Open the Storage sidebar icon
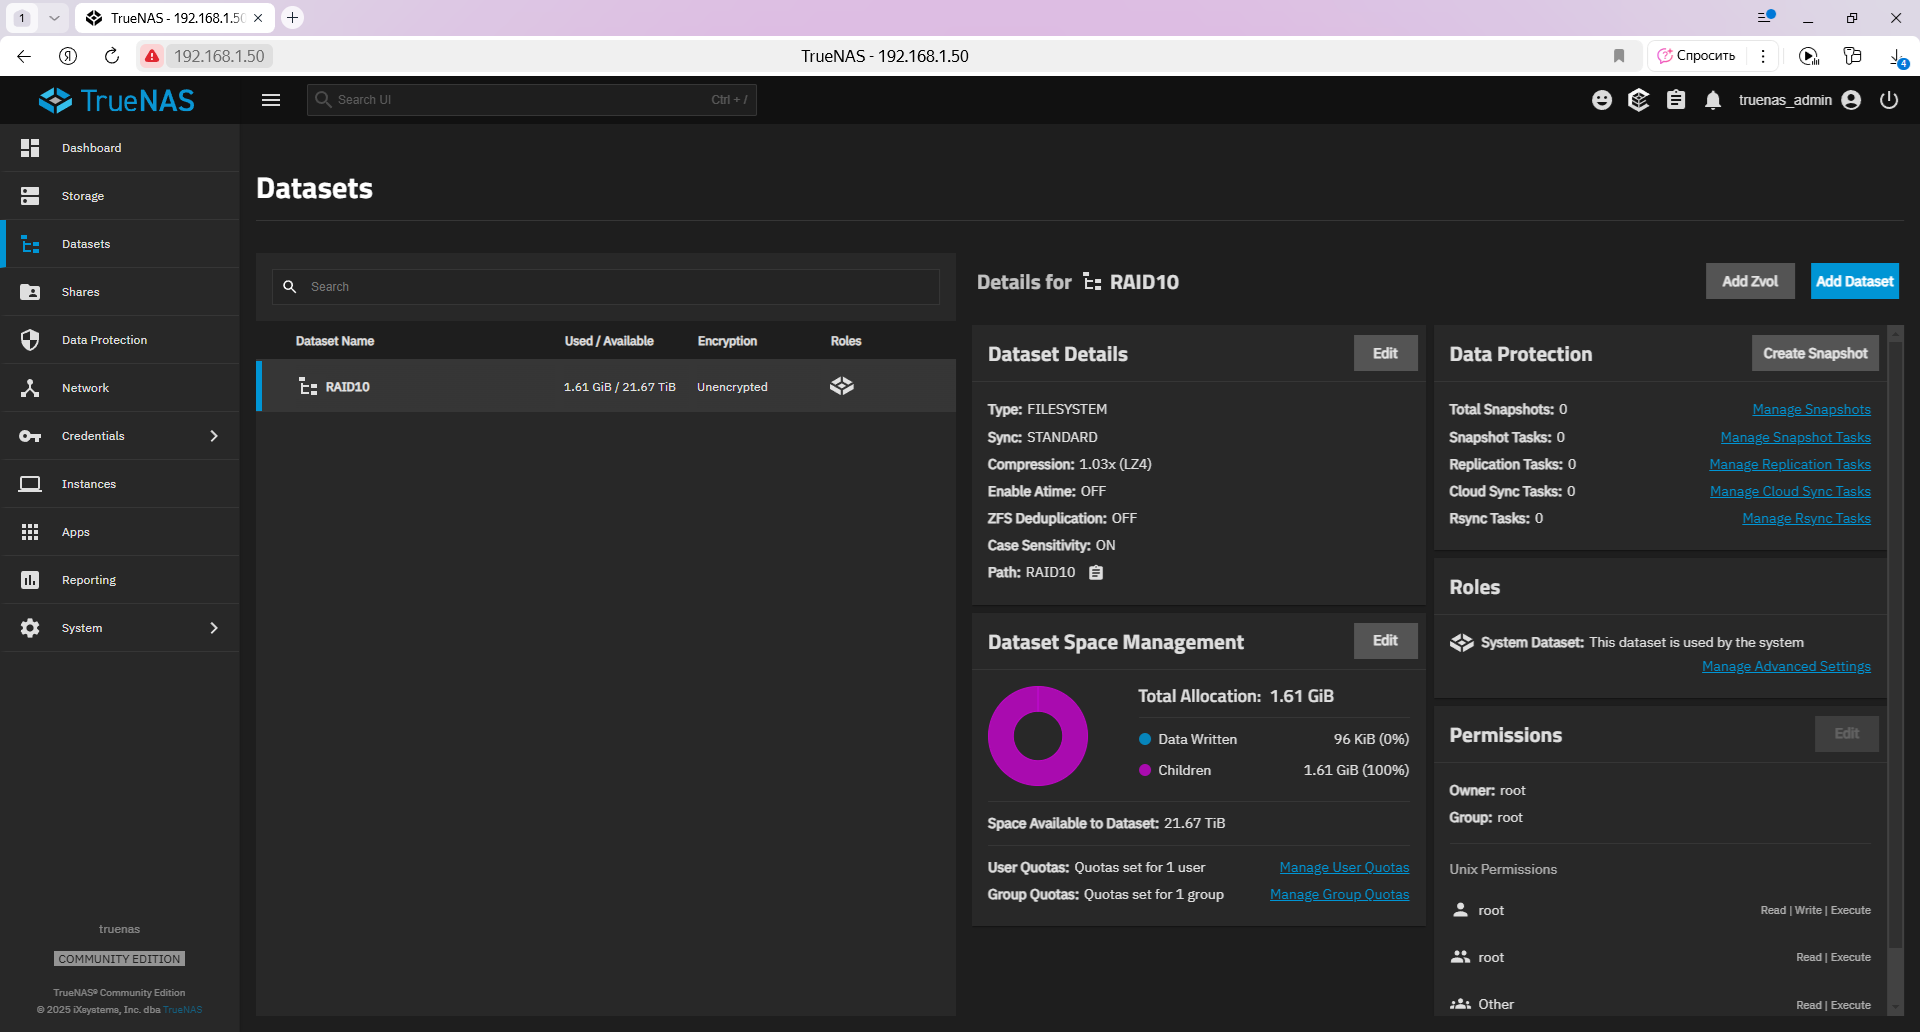The width and height of the screenshot is (1920, 1032). point(30,196)
